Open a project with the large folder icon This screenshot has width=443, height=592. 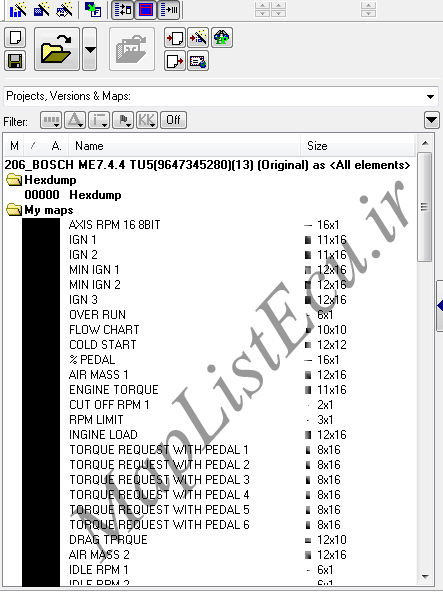click(x=57, y=49)
